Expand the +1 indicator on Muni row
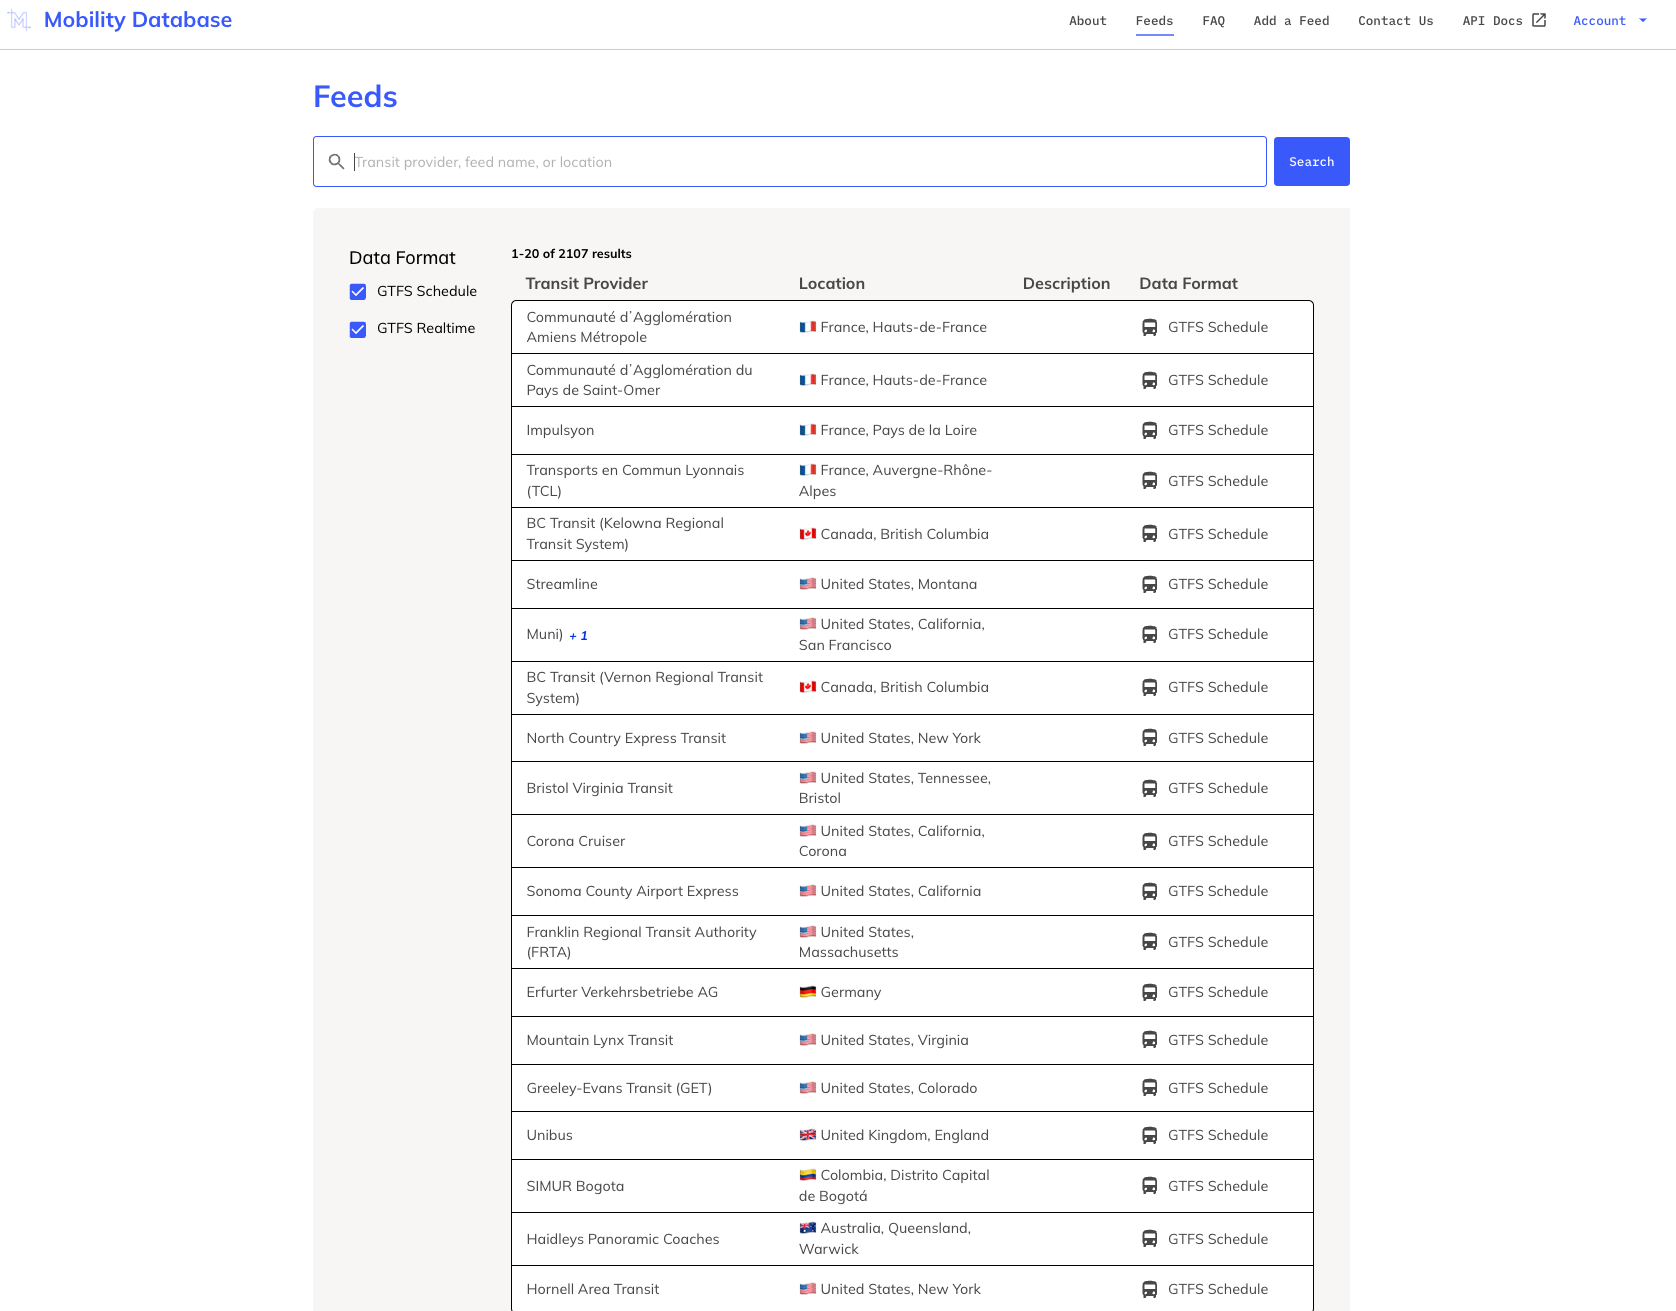Viewport: 1676px width, 1311px height. (578, 636)
